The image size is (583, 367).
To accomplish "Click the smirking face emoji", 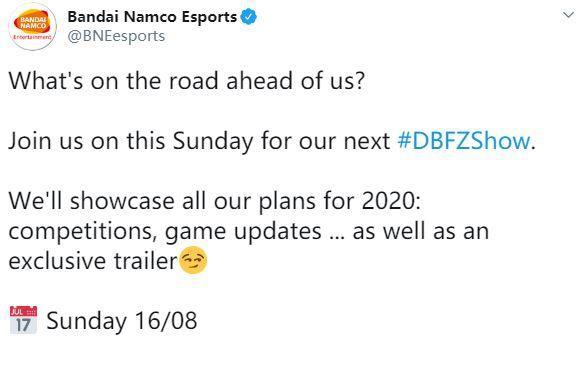I will (193, 260).
